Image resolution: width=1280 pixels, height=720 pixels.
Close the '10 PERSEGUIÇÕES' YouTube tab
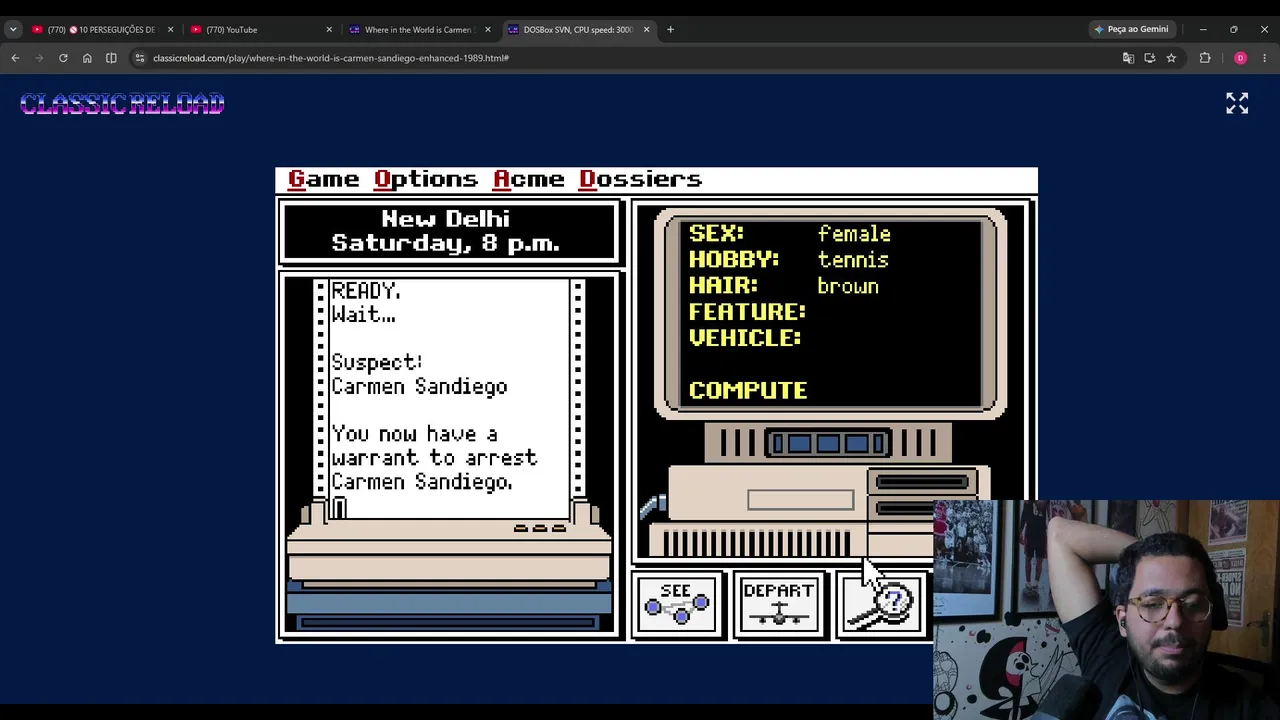coord(170,30)
